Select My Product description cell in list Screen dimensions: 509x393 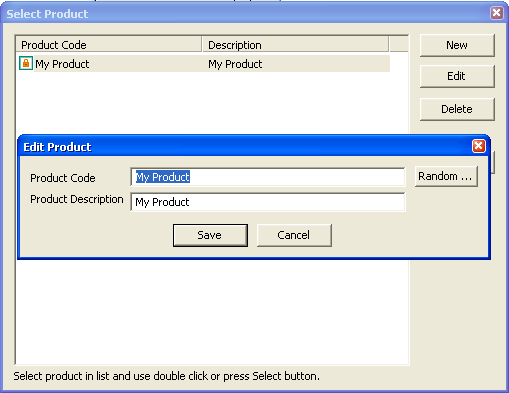click(235, 64)
